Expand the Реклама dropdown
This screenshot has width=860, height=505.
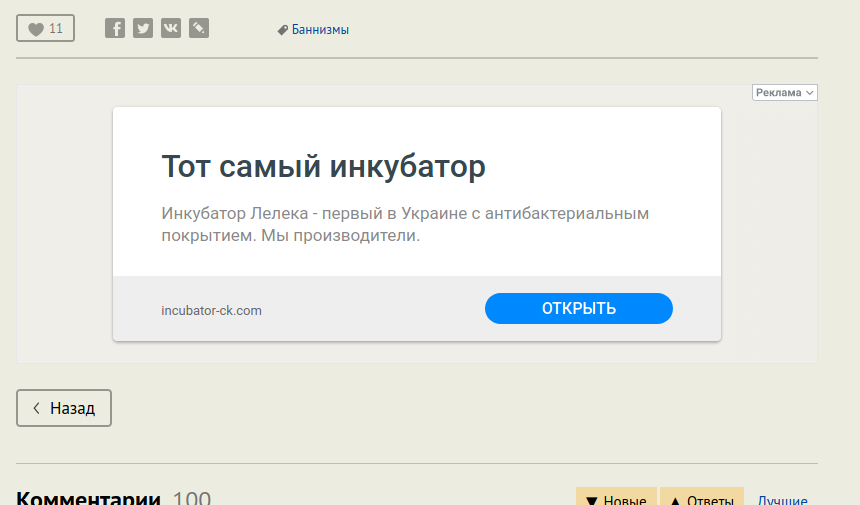pyautogui.click(x=785, y=93)
